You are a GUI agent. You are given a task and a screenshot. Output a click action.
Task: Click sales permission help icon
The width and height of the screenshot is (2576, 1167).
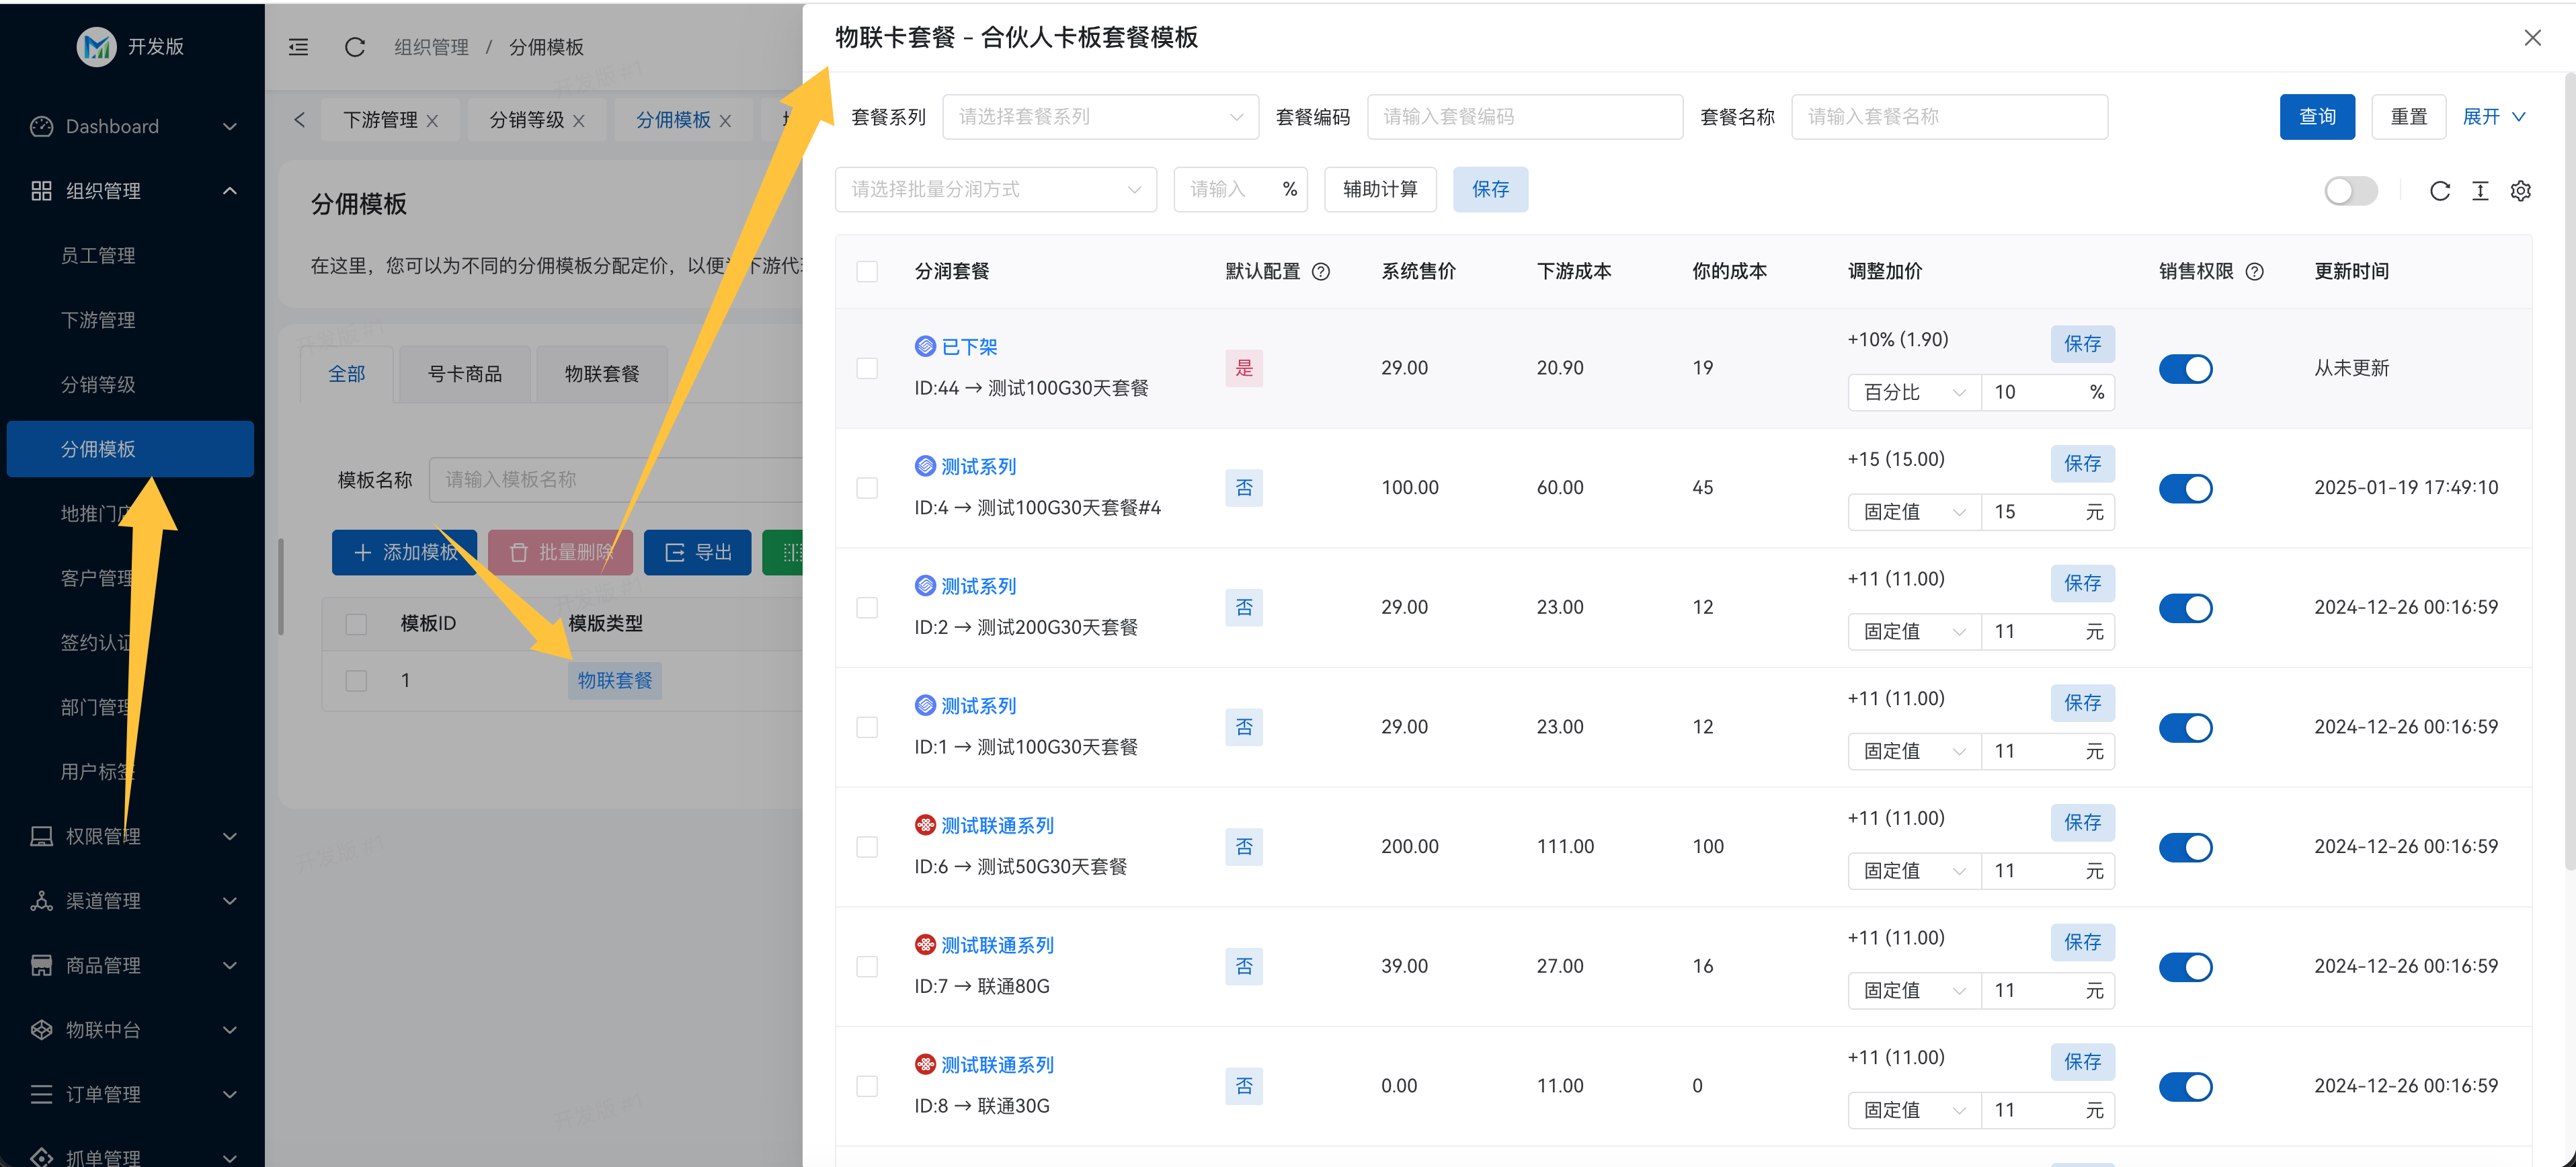pyautogui.click(x=2254, y=271)
